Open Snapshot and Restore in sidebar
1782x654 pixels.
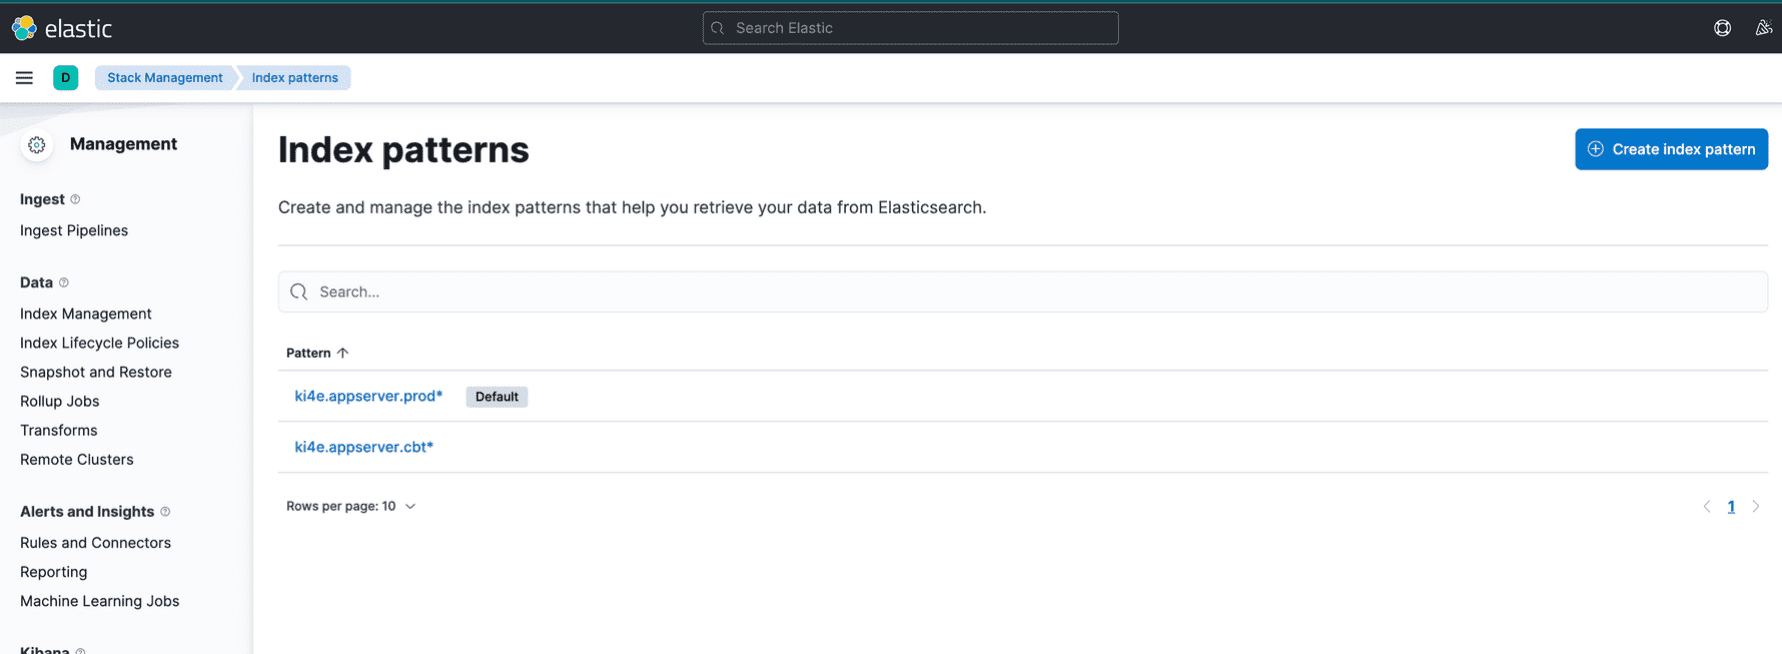point(96,372)
